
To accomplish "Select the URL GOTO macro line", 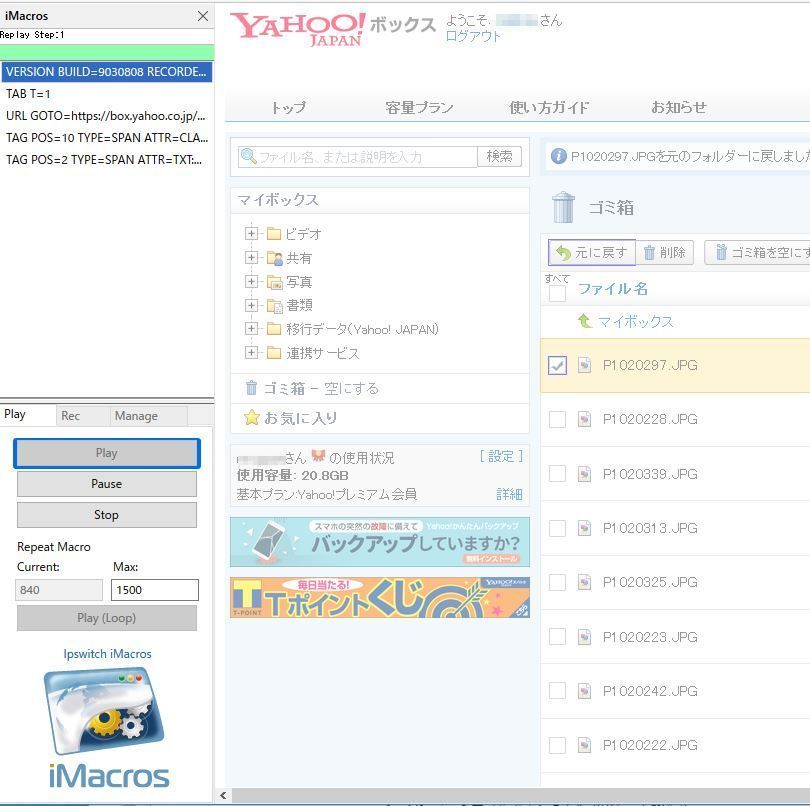I will coord(106,116).
